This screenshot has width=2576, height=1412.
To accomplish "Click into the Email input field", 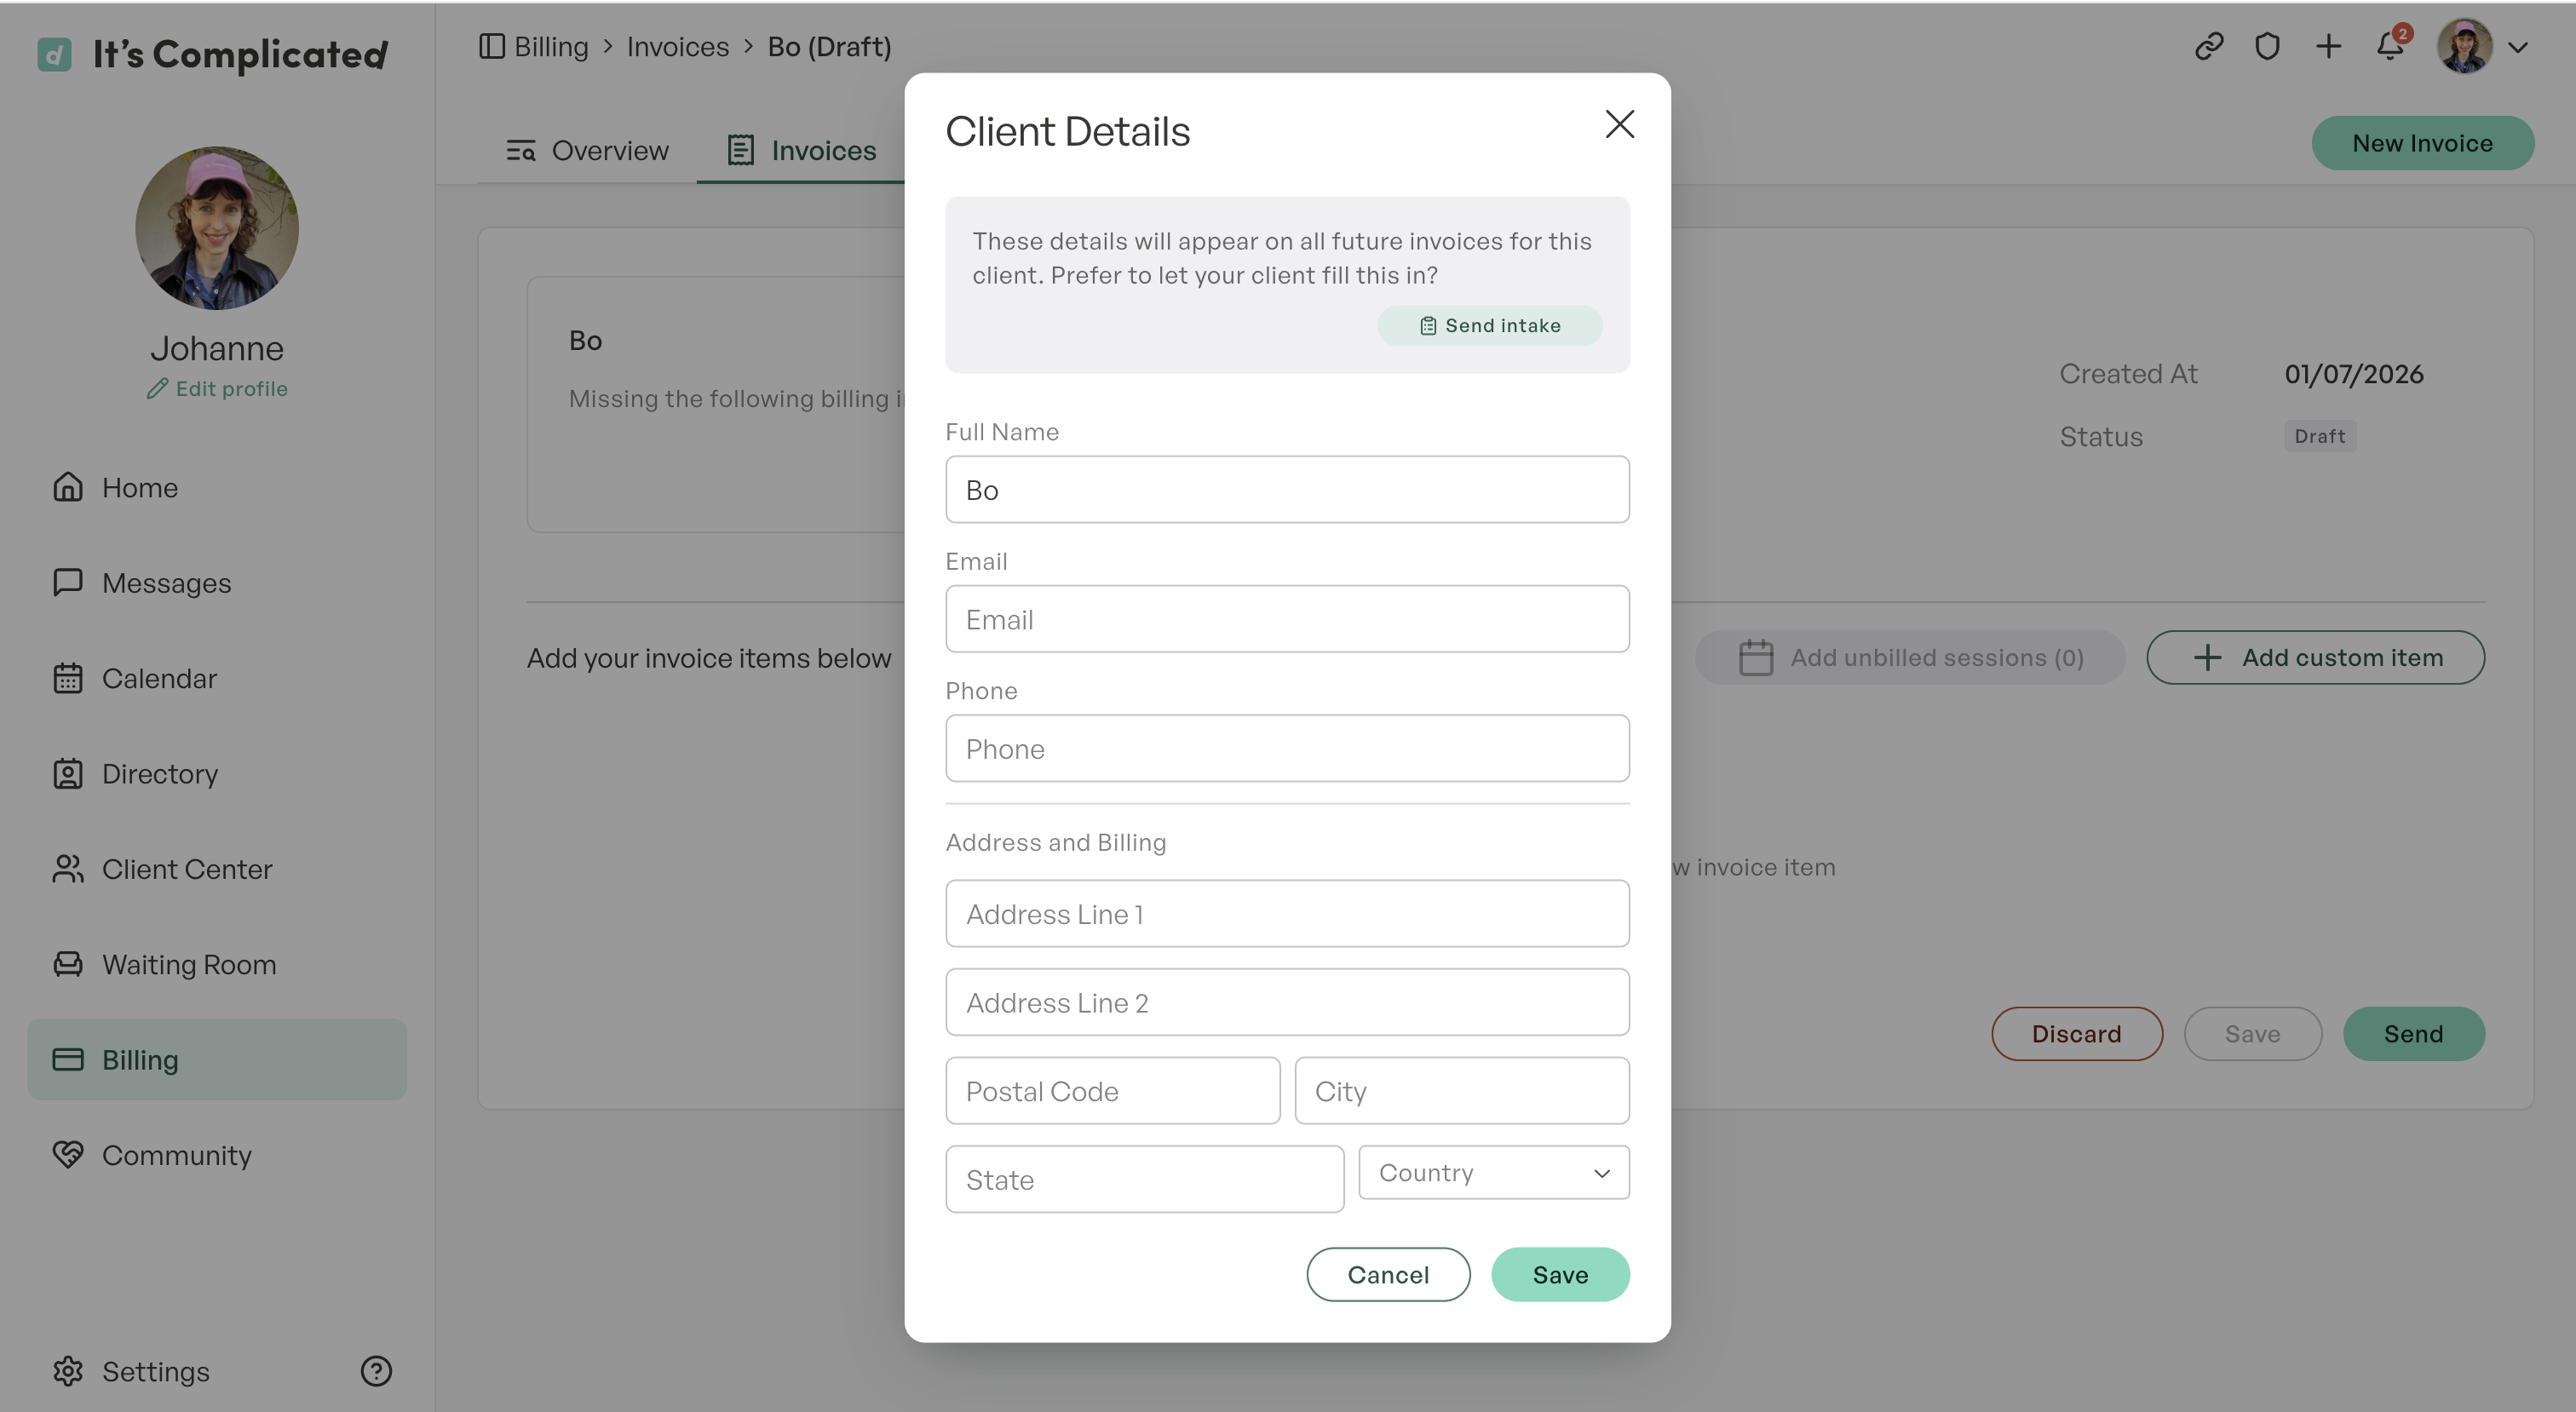I will point(1287,619).
